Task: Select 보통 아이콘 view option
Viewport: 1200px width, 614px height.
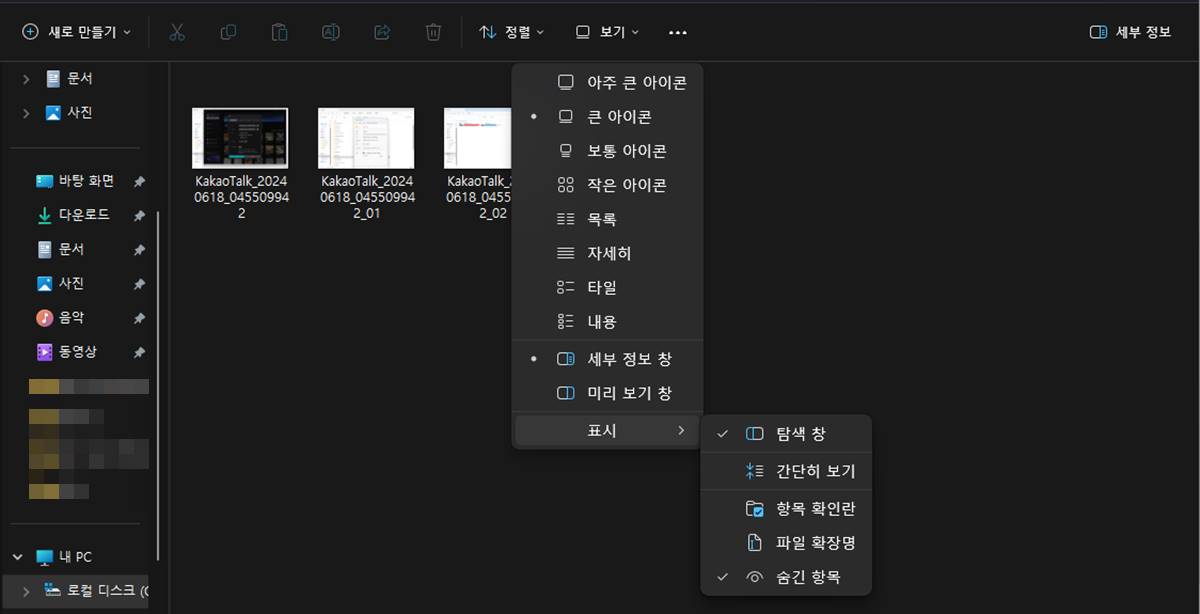Action: pyautogui.click(x=607, y=151)
